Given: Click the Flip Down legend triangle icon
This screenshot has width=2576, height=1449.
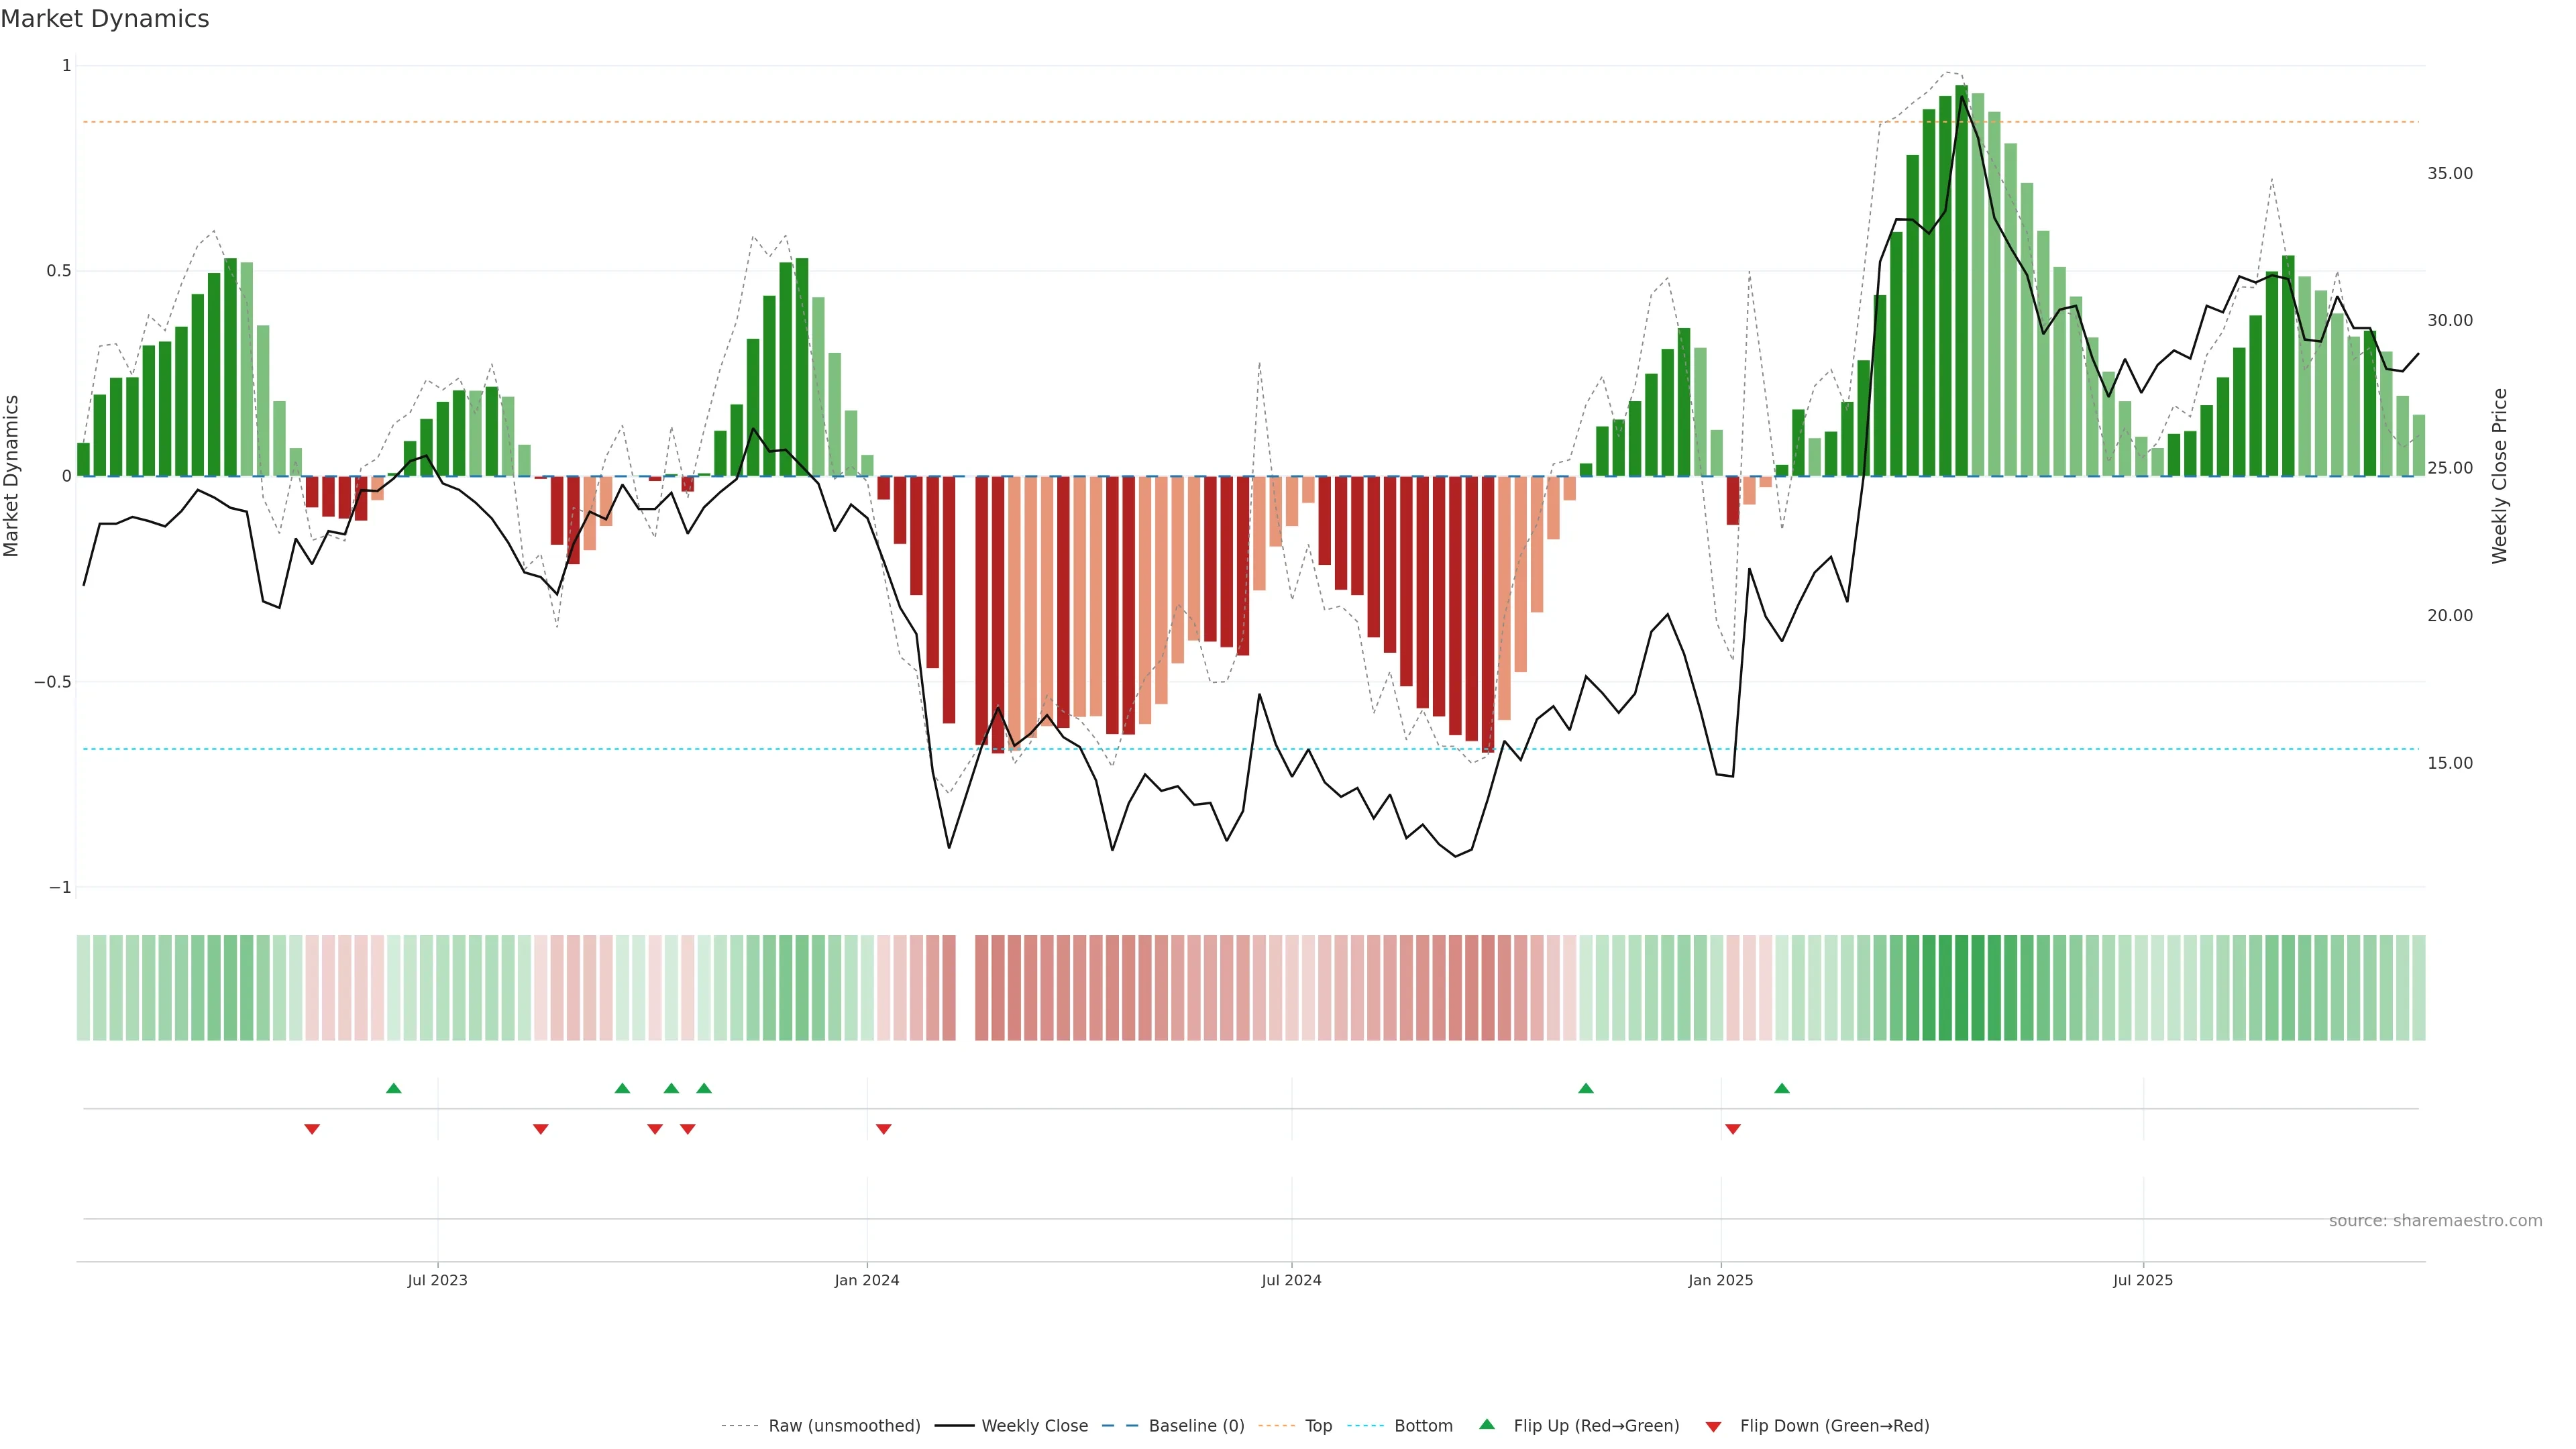Looking at the screenshot, I should [1713, 1426].
